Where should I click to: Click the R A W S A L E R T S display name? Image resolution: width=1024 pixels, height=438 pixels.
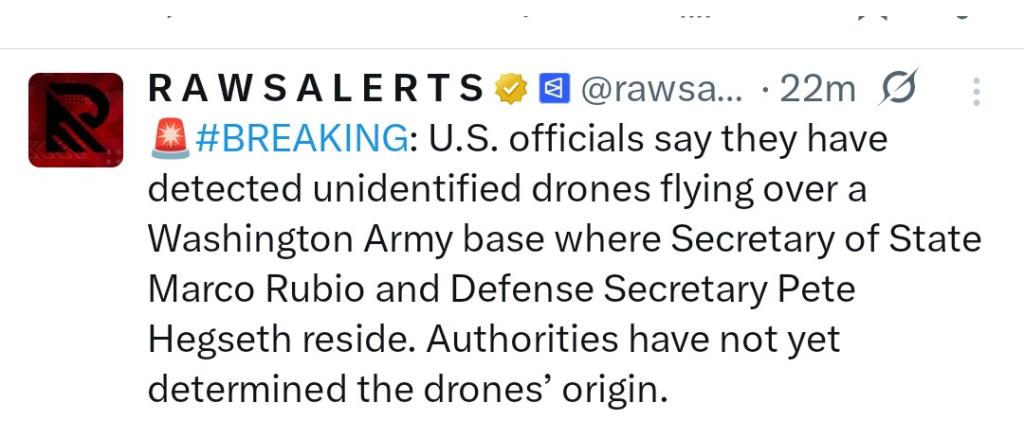pos(316,90)
